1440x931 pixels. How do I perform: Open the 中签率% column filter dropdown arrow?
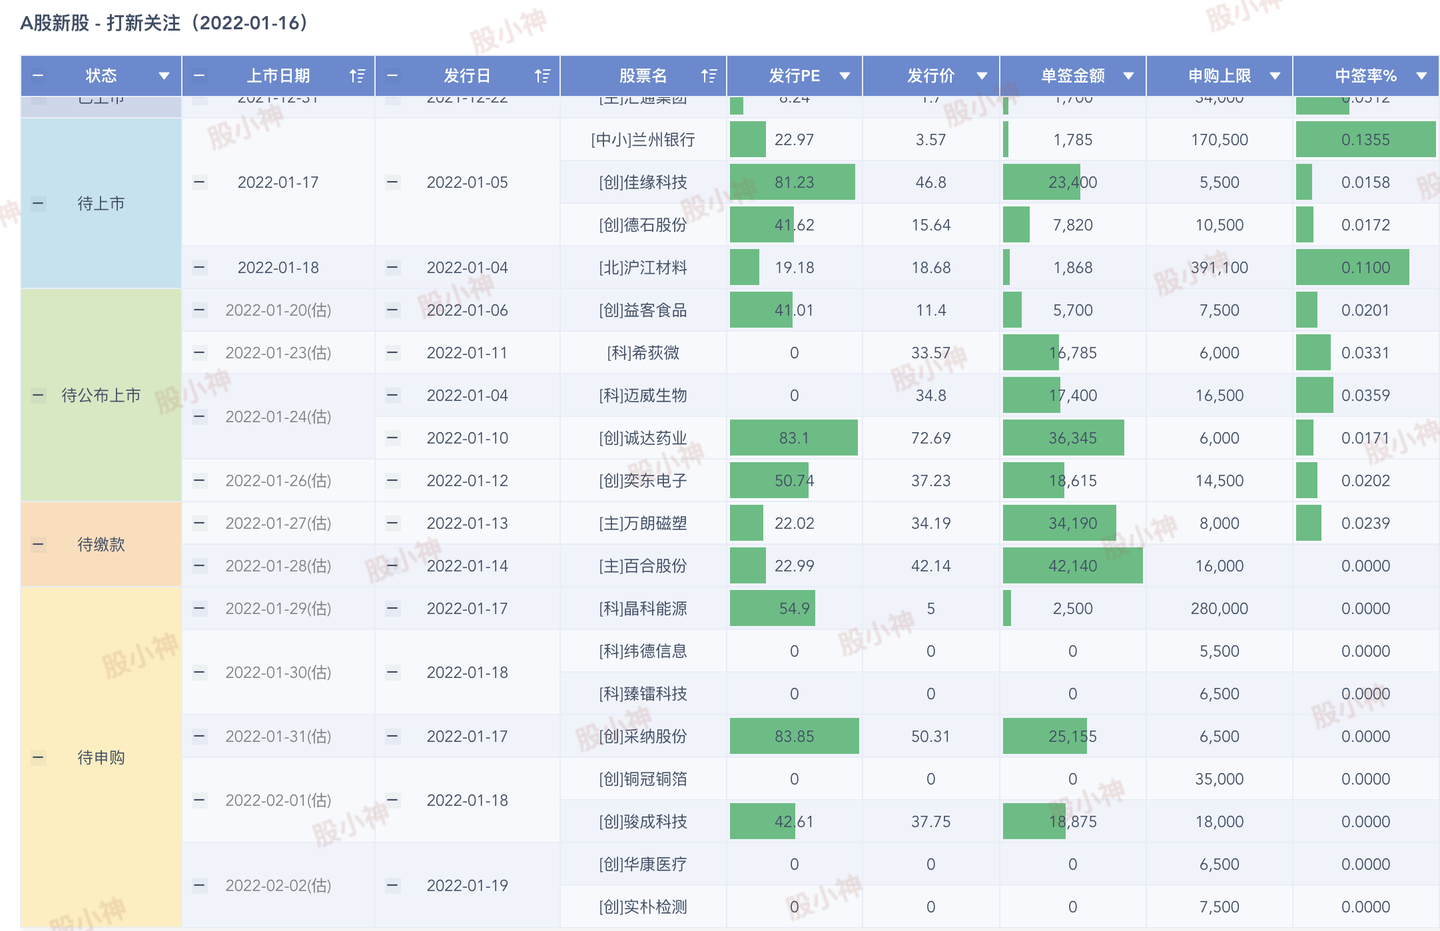coord(1421,76)
